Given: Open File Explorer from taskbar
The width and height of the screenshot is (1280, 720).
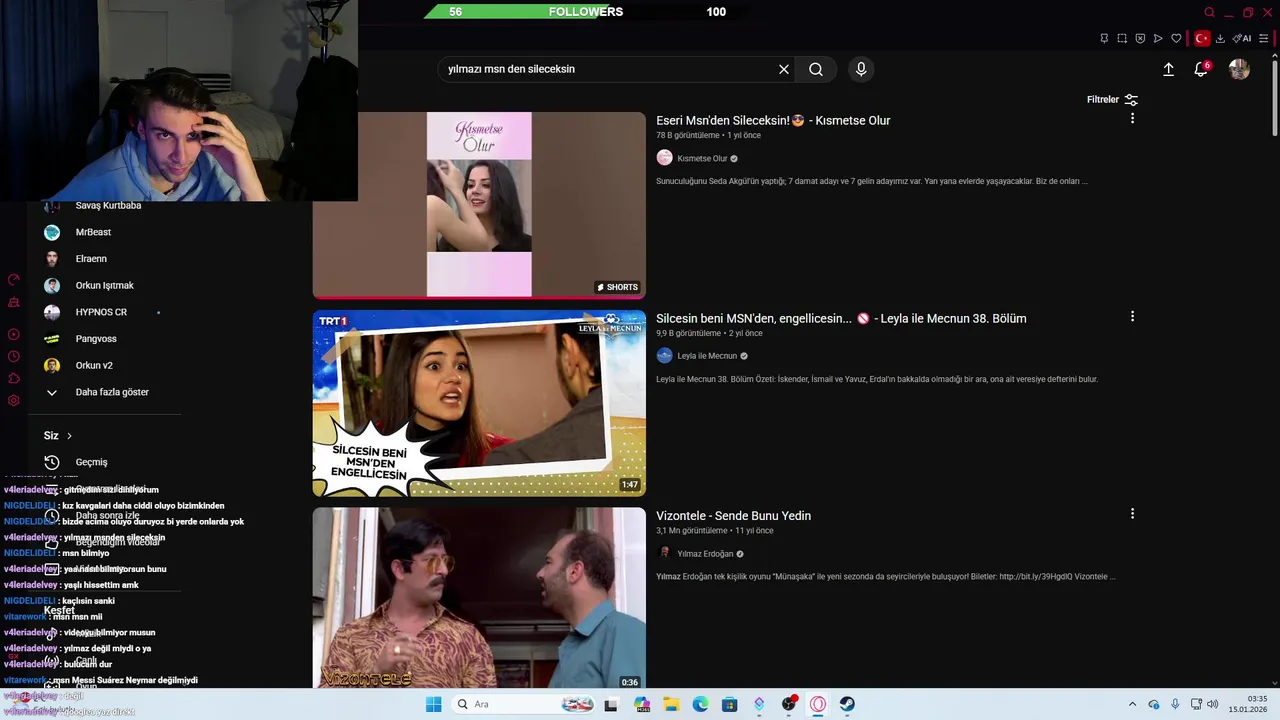Looking at the screenshot, I should tap(671, 704).
